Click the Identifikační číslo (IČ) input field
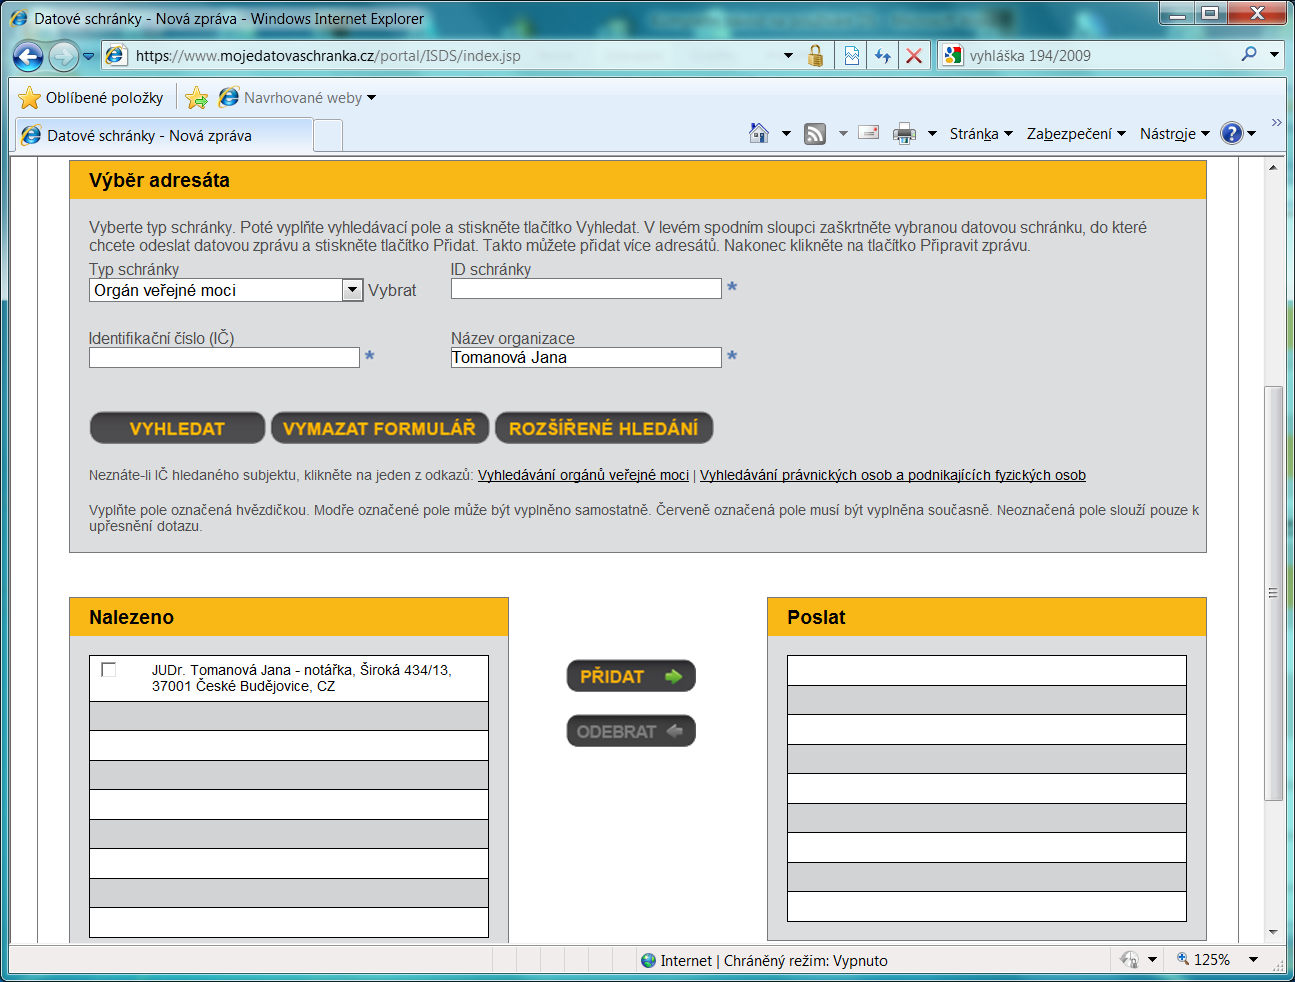Viewport: 1295px width, 982px height. pyautogui.click(x=224, y=357)
